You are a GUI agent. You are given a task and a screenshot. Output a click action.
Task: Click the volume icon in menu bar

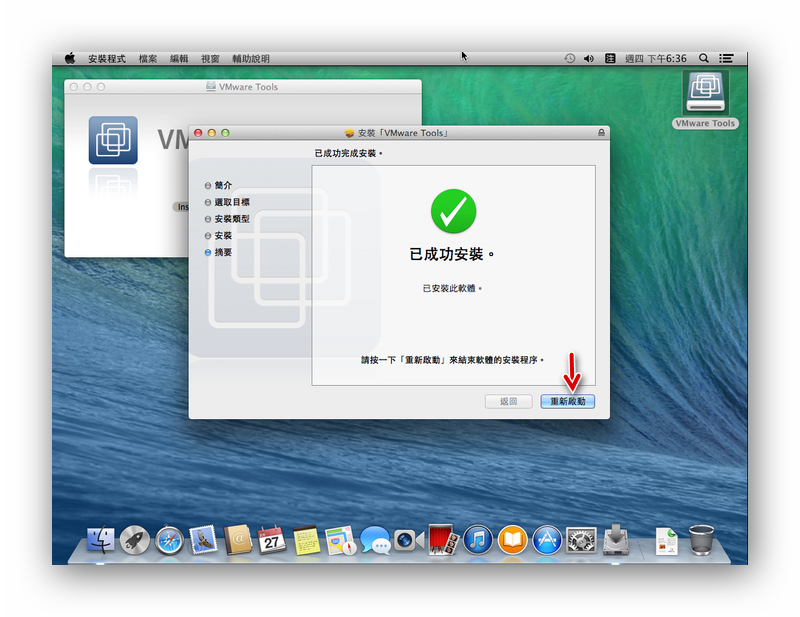click(589, 58)
